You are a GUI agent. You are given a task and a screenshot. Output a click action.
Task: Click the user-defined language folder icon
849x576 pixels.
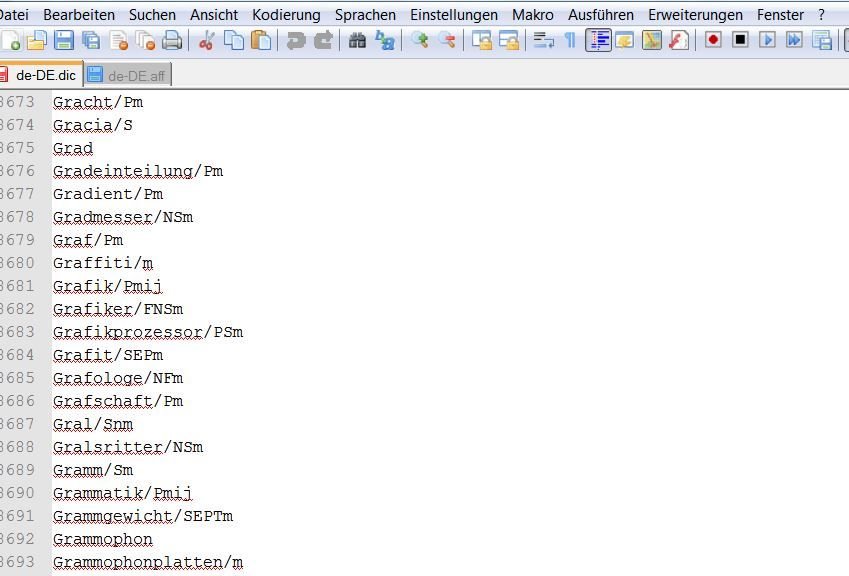pos(624,41)
